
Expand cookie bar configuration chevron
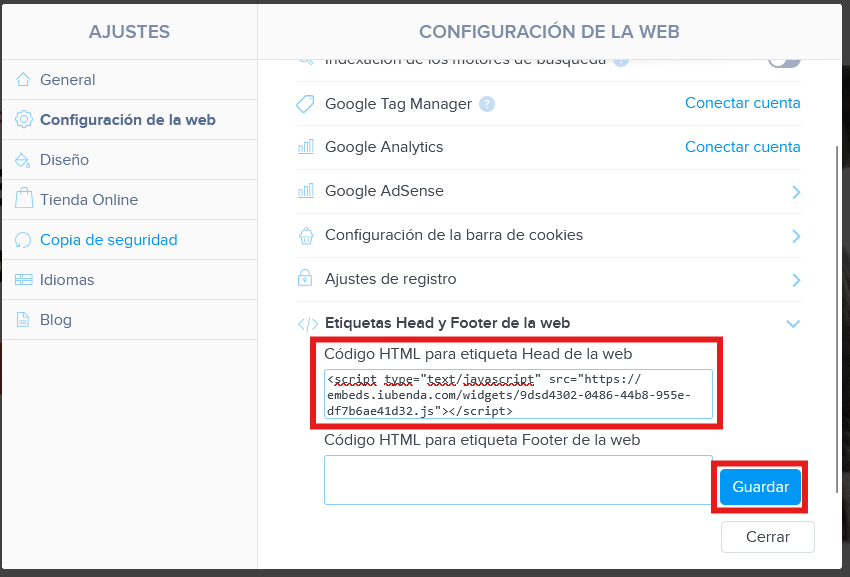[x=796, y=236]
